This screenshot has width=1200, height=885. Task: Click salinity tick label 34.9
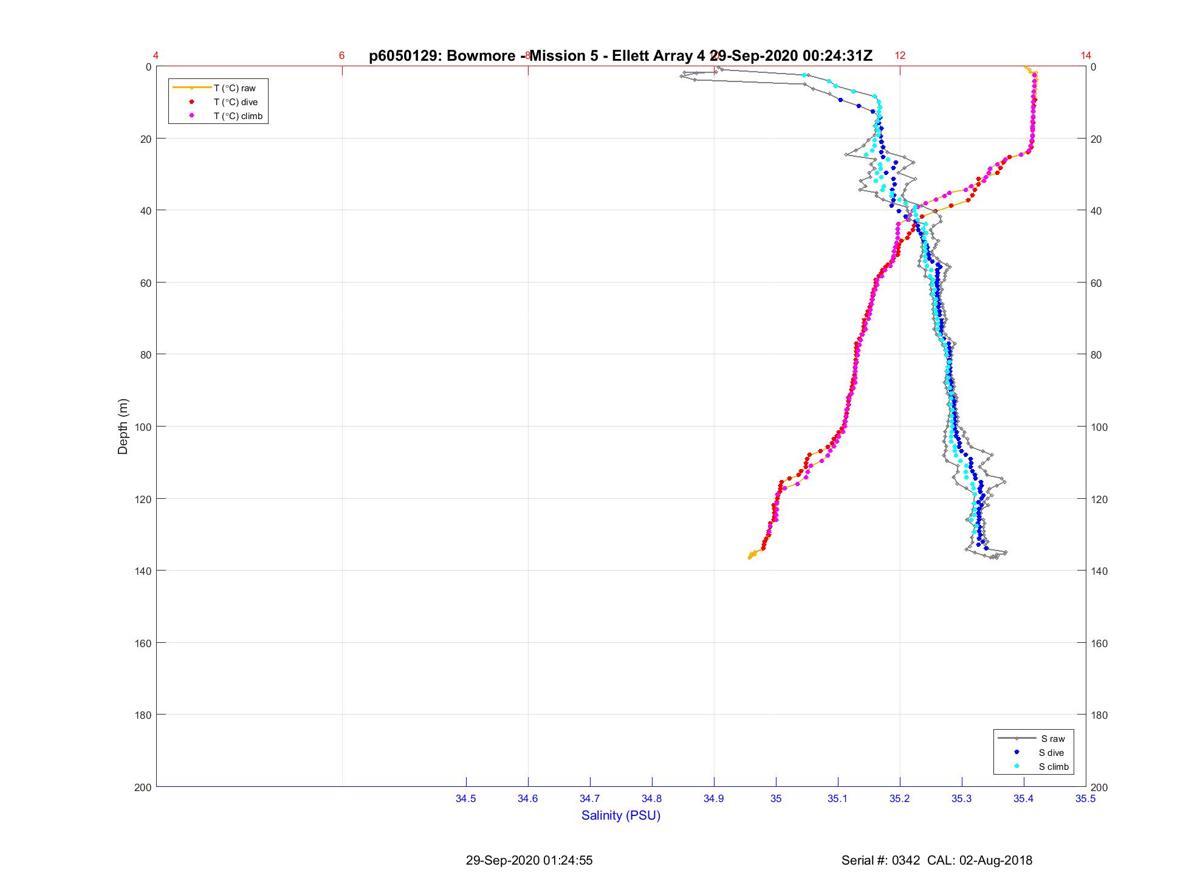714,798
